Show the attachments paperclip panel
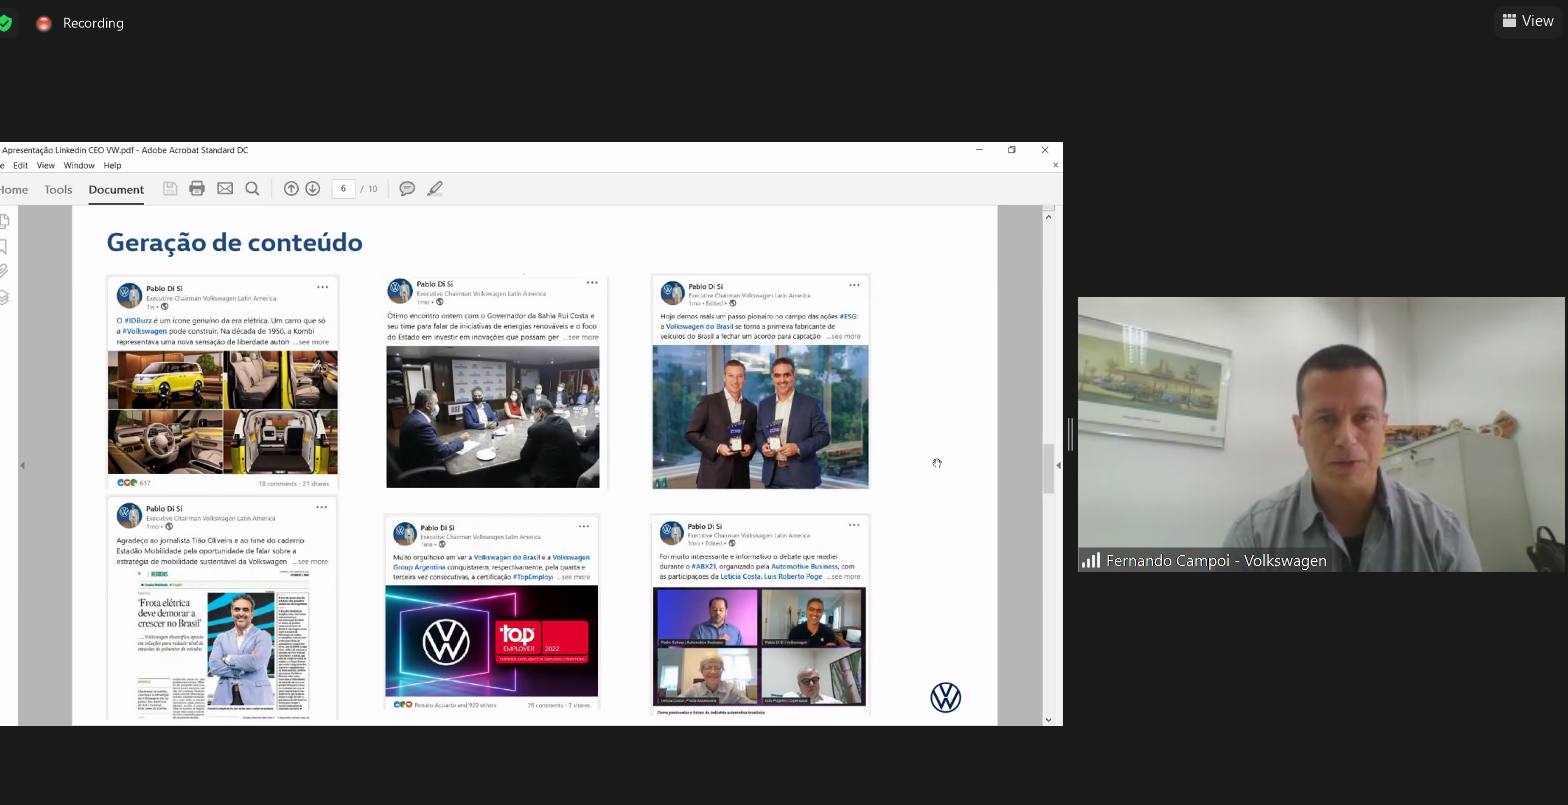 (4, 271)
